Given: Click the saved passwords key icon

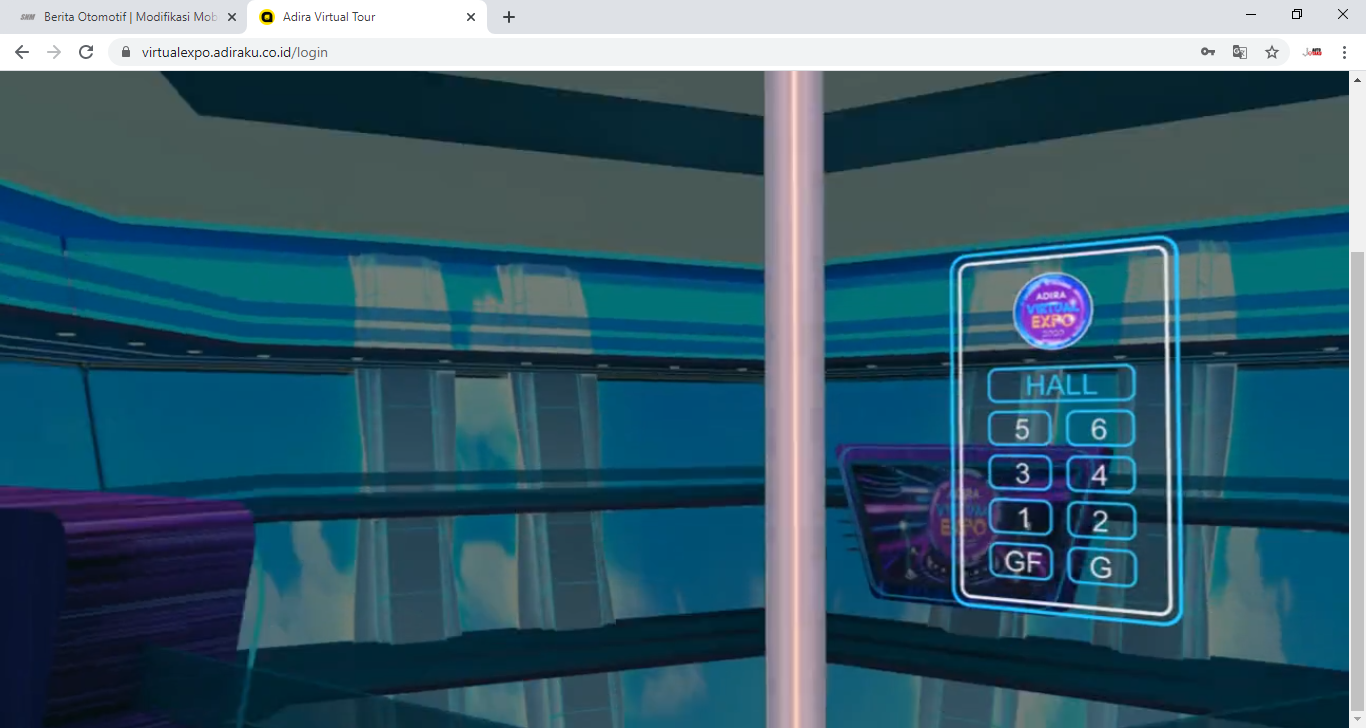Looking at the screenshot, I should point(1208,52).
